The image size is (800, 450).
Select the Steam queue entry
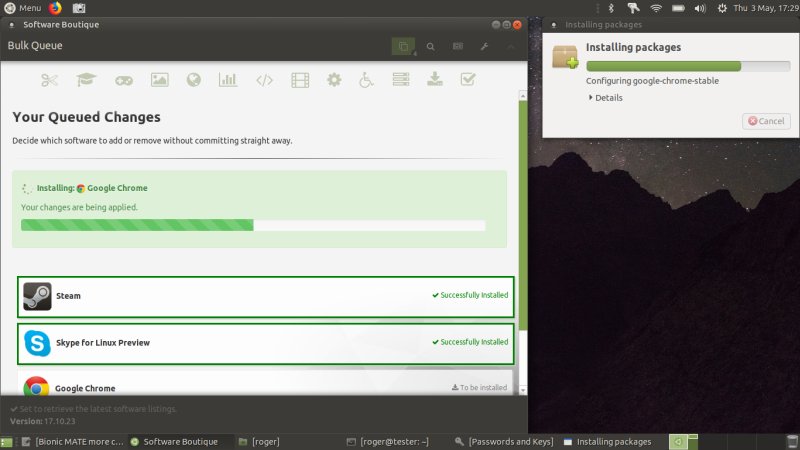coord(265,296)
